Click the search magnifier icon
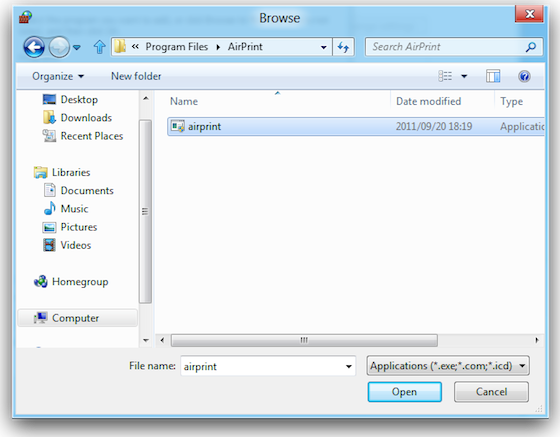This screenshot has width=560, height=437. point(531,47)
